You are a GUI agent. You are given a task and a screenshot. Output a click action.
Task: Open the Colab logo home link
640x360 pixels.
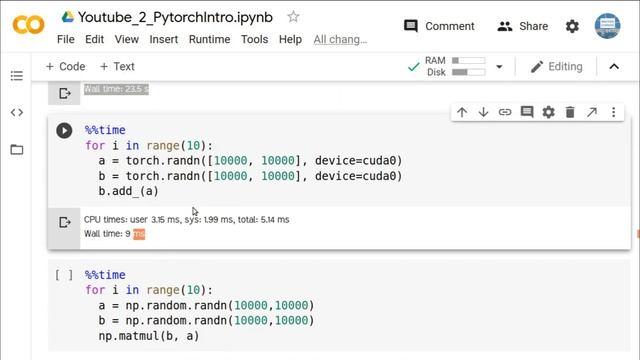pyautogui.click(x=28, y=25)
